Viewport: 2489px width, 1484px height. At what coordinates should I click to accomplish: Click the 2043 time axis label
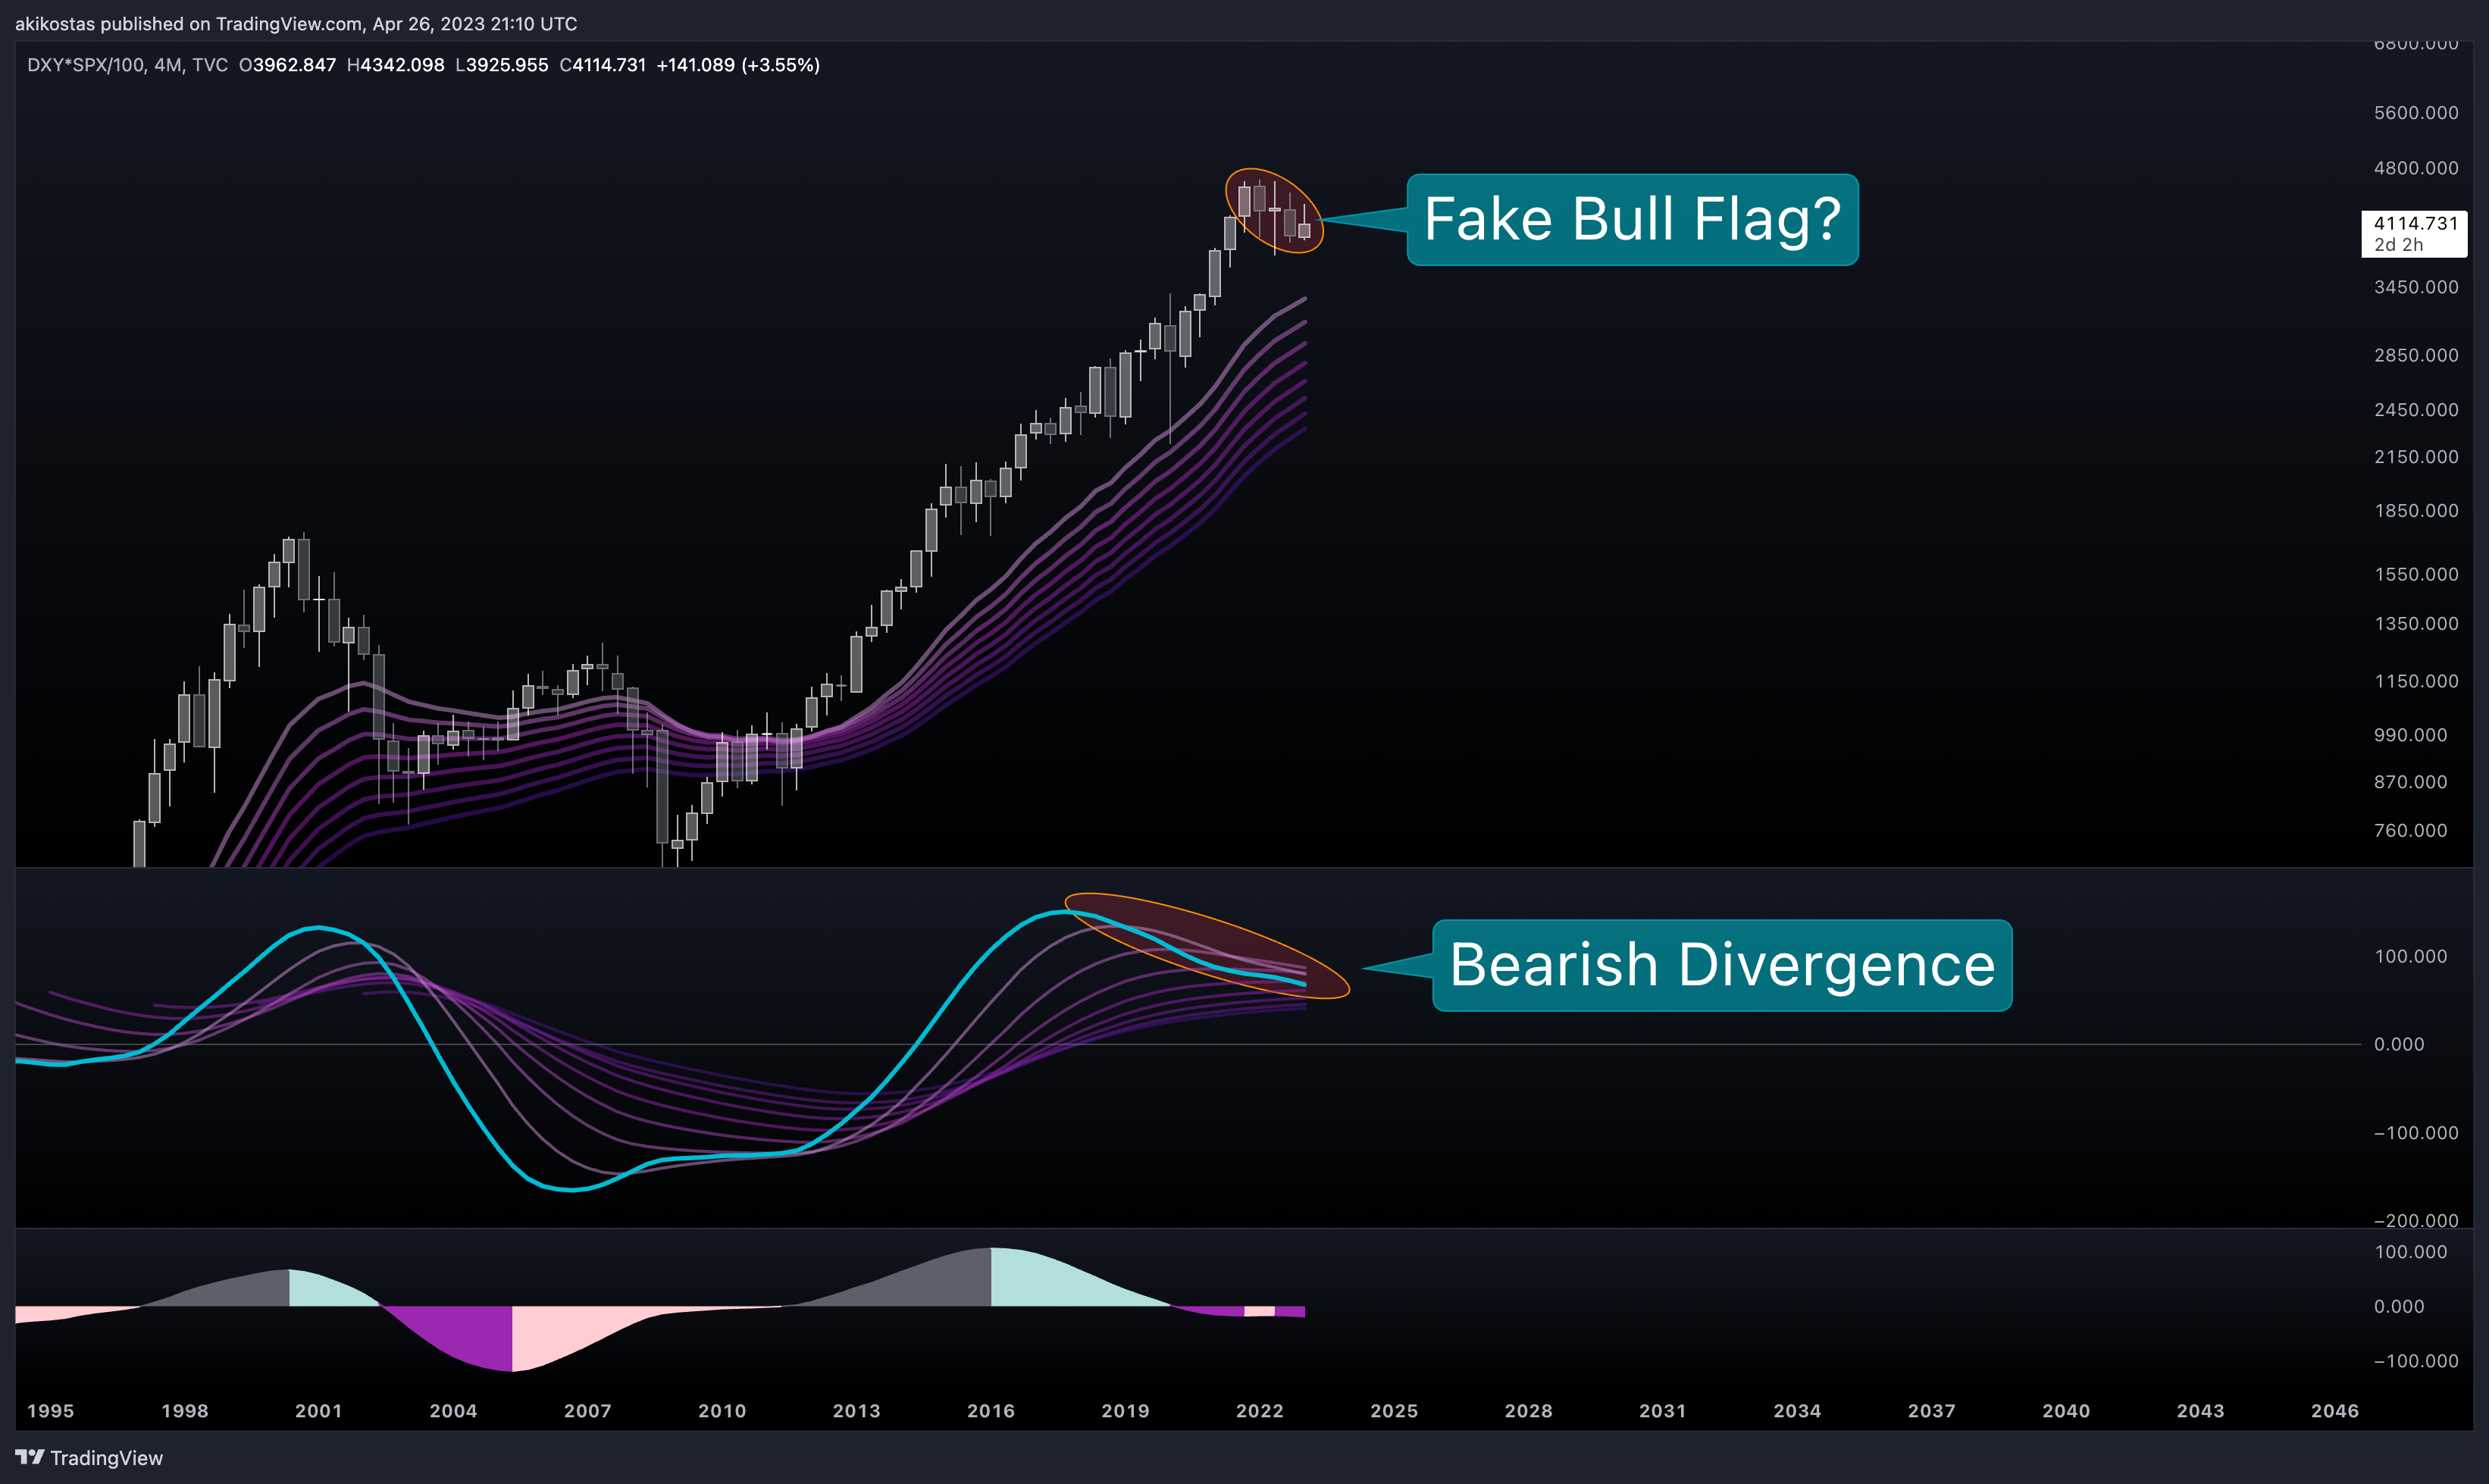(x=2201, y=1411)
